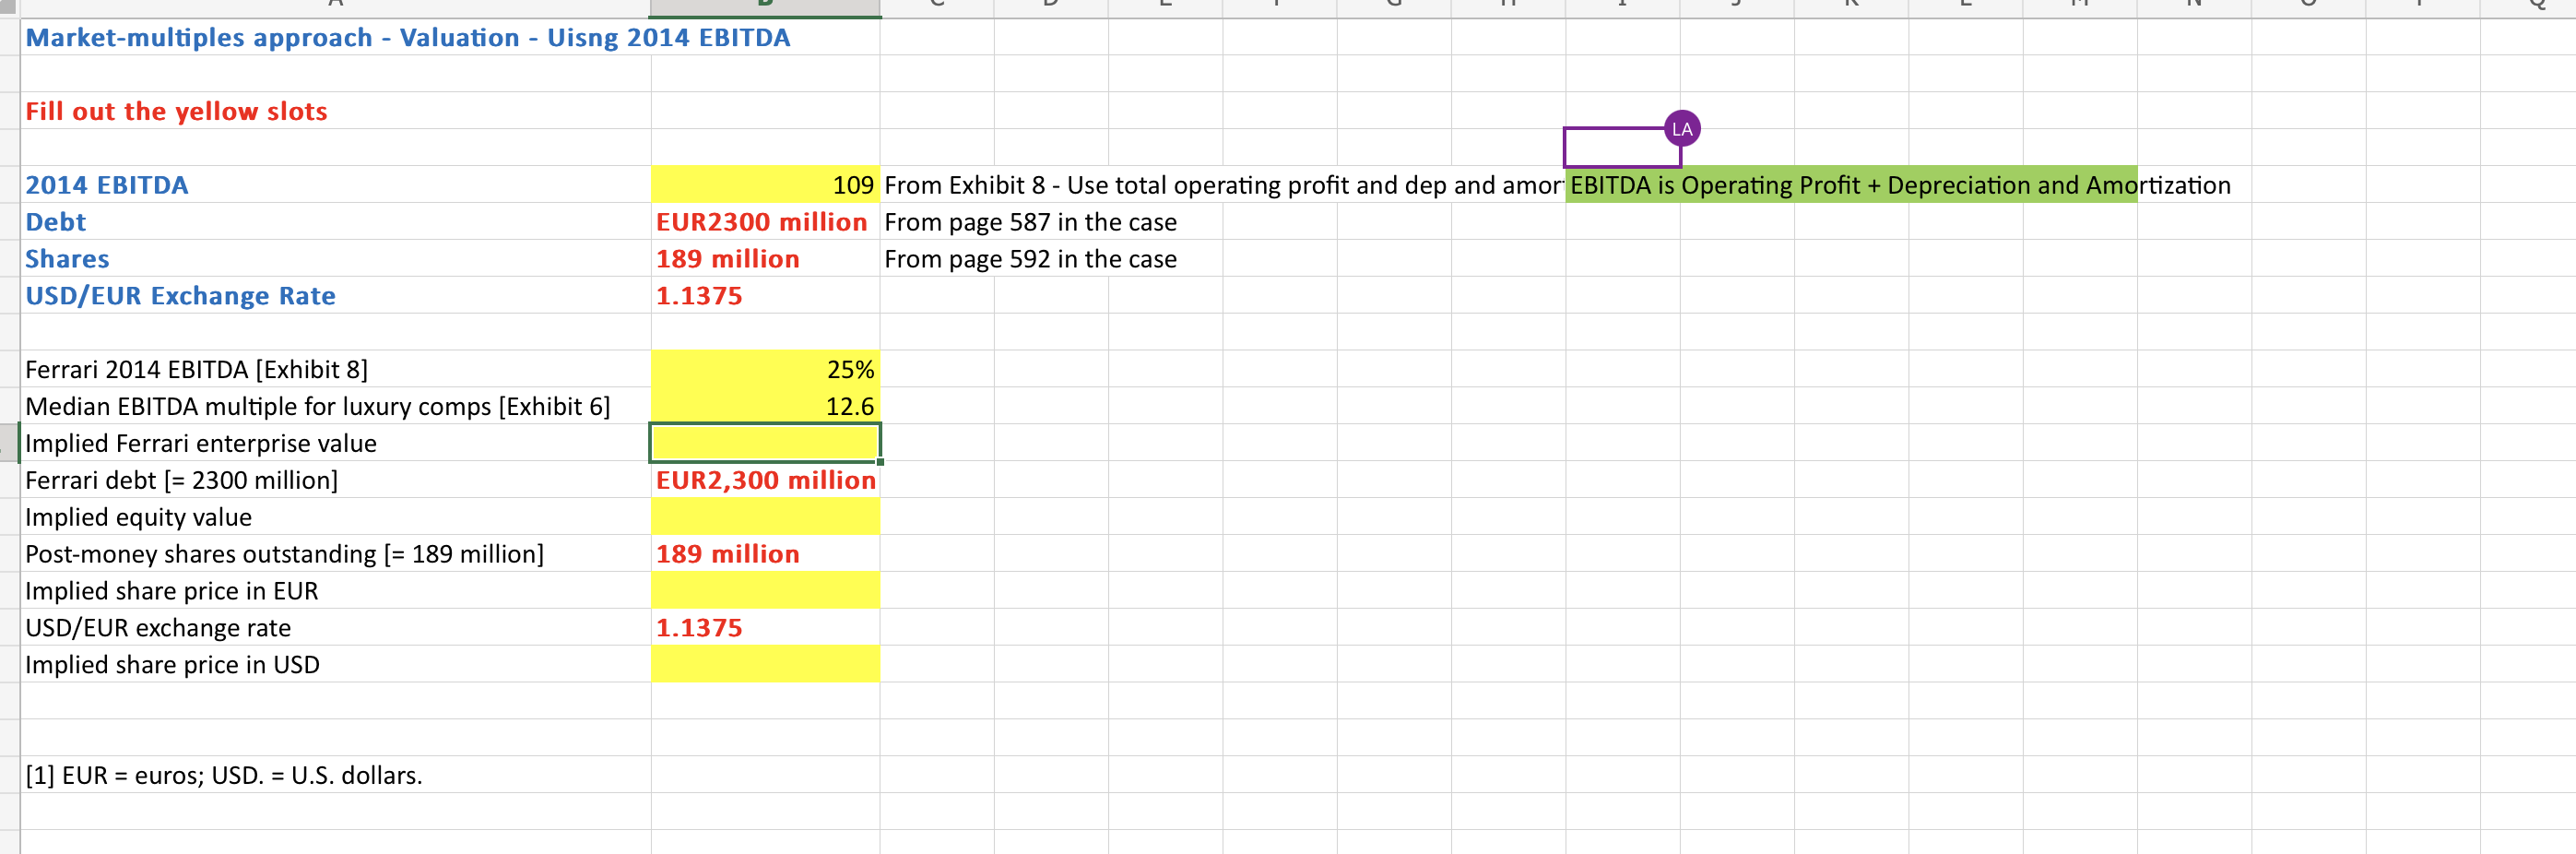Click column header B
The height and width of the screenshot is (854, 2576).
click(765, 5)
